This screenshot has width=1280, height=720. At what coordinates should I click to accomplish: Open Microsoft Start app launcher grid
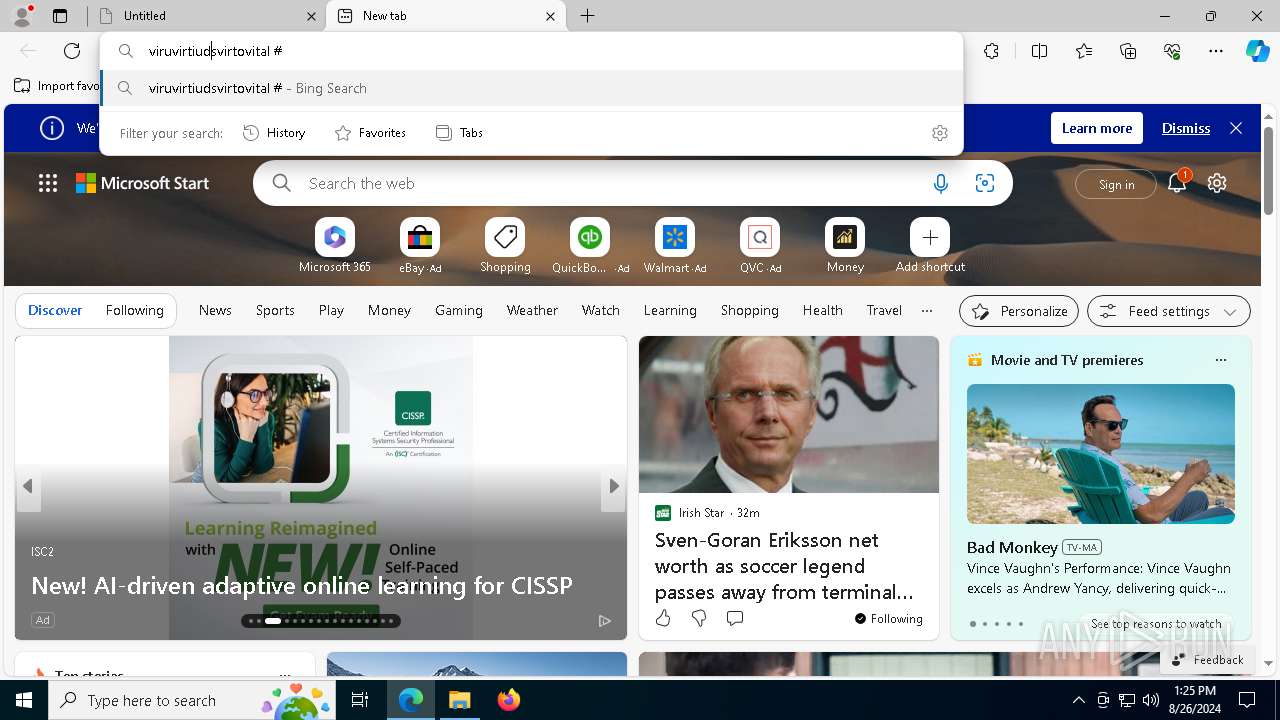[x=48, y=183]
